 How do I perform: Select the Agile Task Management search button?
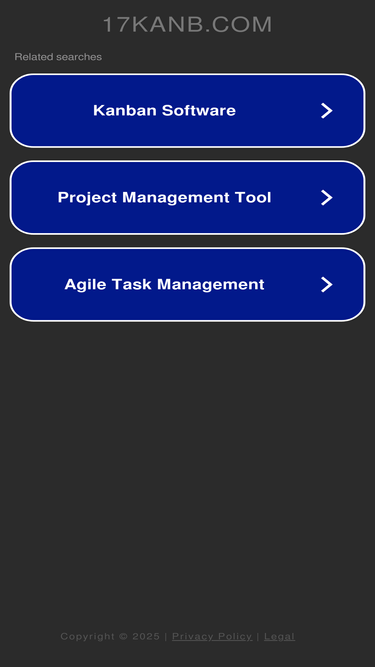pos(188,284)
